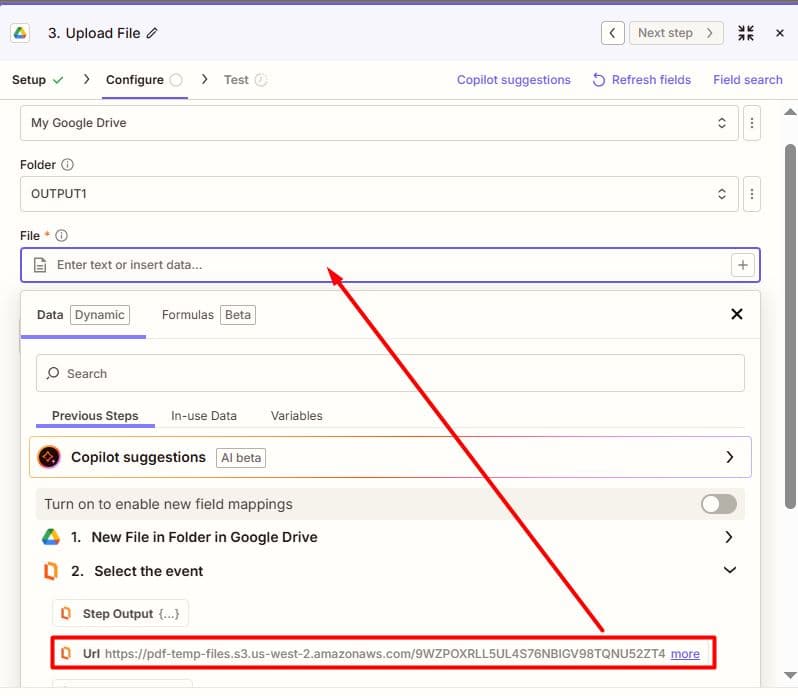Screen dimensions: 798x696
Task: Switch to the In-use Data tab
Action: [204, 416]
